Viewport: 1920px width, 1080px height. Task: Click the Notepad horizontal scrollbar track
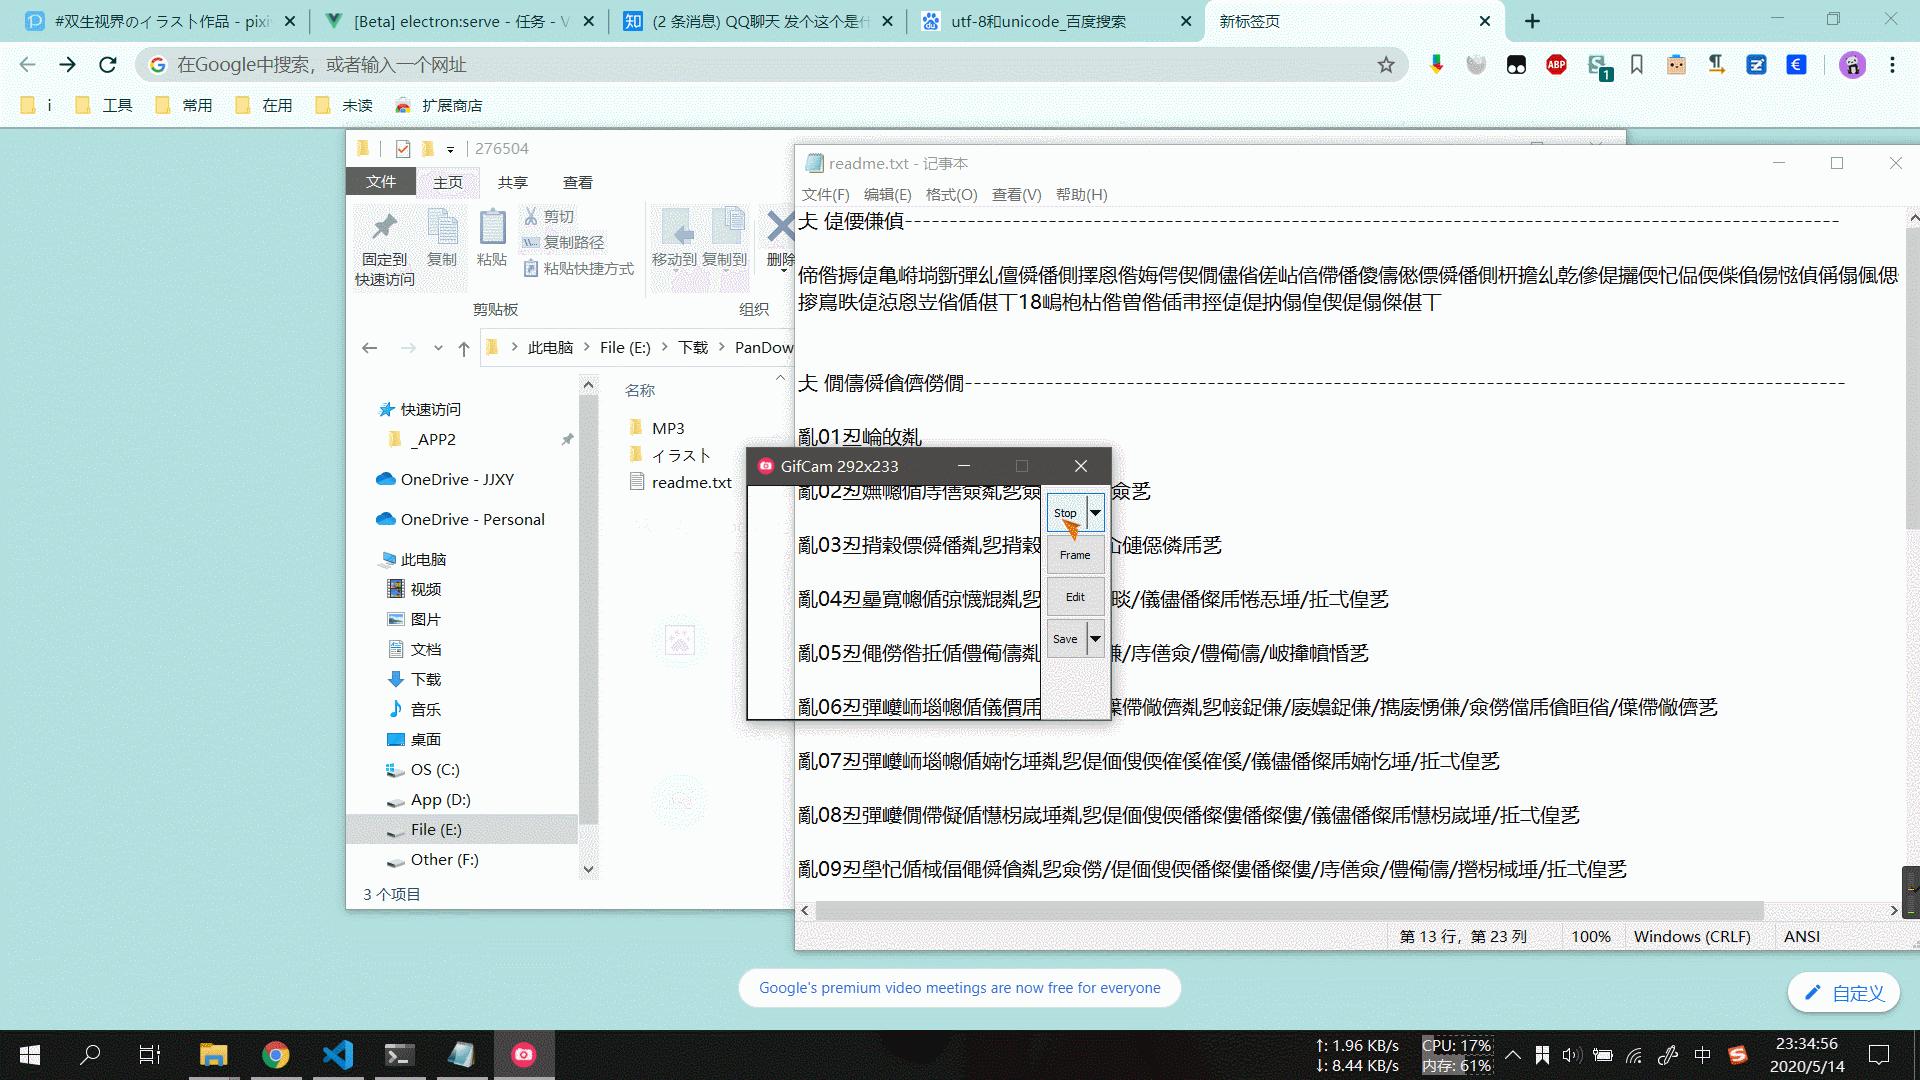(1826, 911)
